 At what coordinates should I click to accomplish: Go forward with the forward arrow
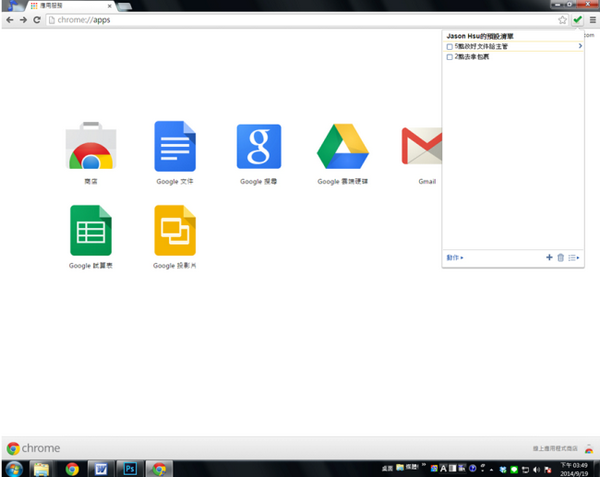pyautogui.click(x=23, y=20)
